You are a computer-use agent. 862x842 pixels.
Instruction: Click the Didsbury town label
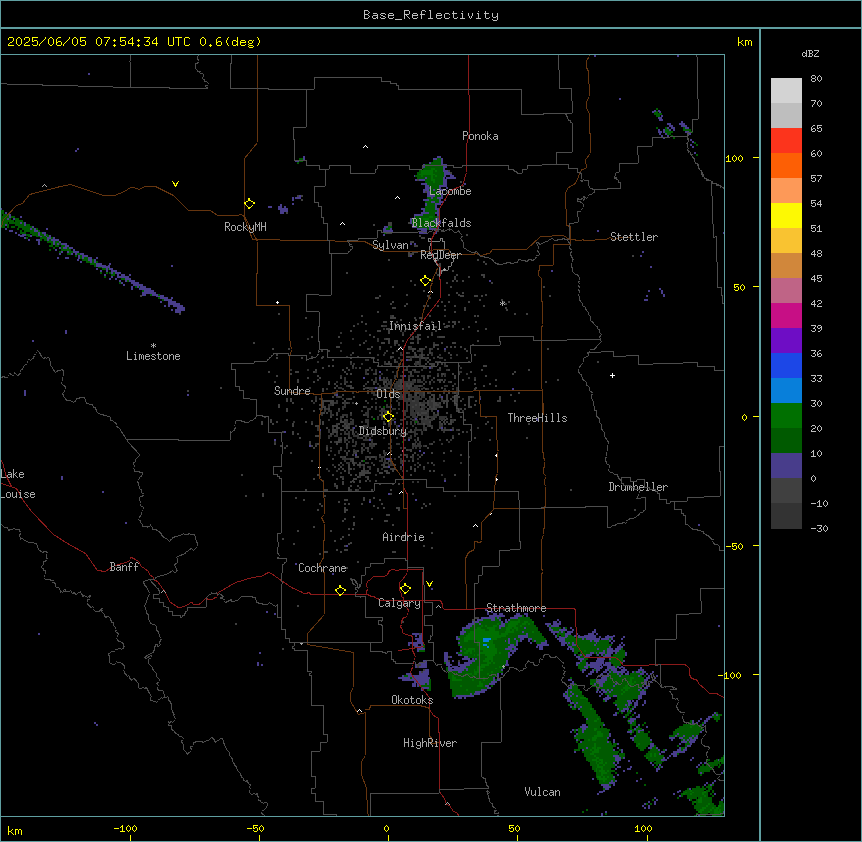[383, 431]
